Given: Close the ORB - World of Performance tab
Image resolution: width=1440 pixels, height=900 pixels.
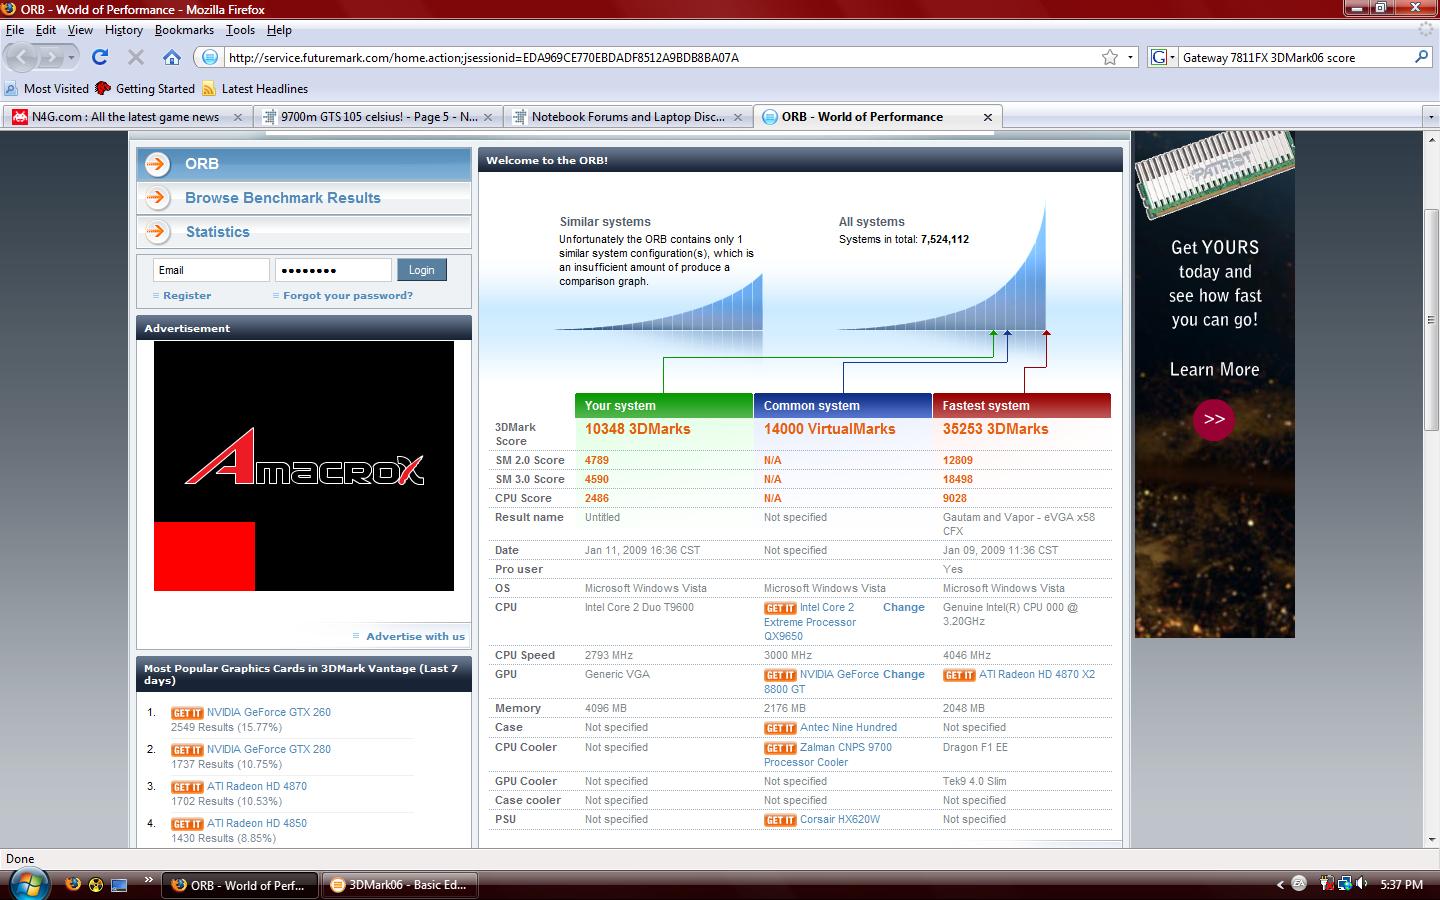Looking at the screenshot, I should (x=987, y=117).
